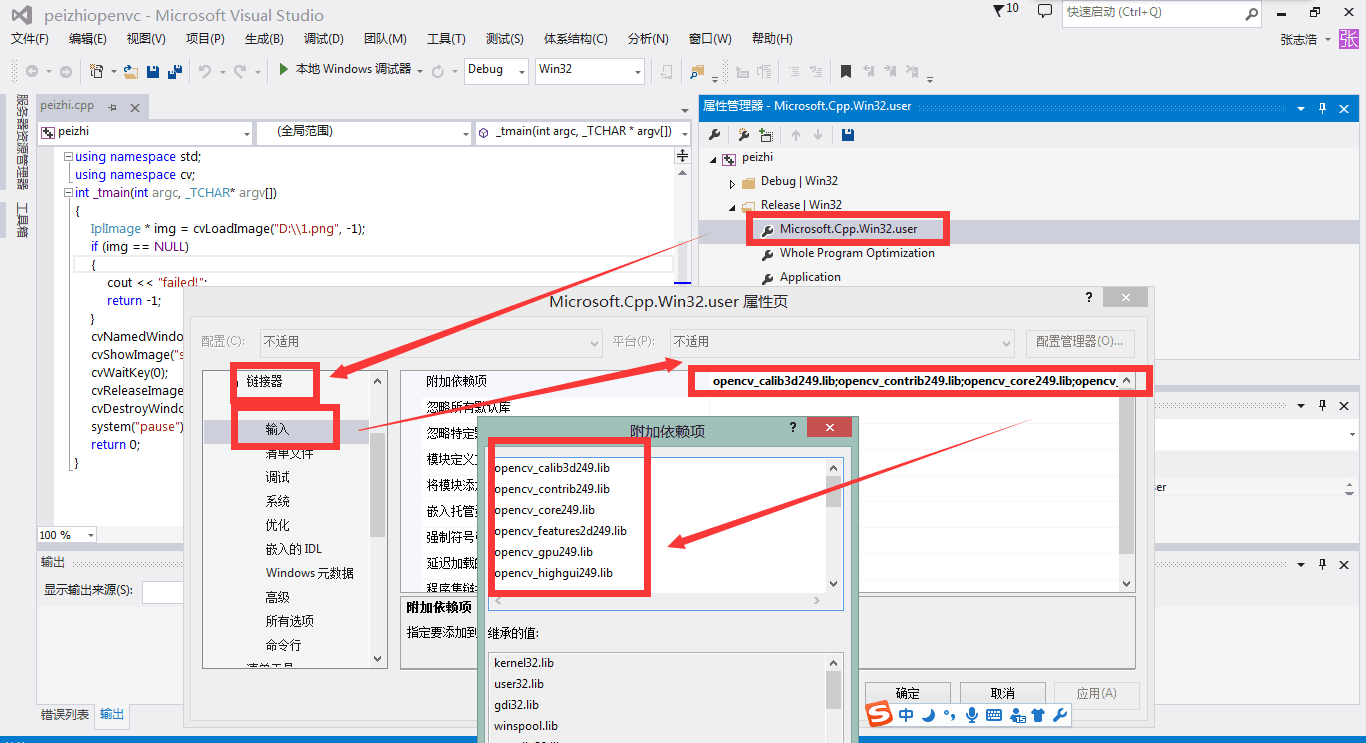The width and height of the screenshot is (1366, 743).
Task: Open the 生成(B) menu
Action: pyautogui.click(x=264, y=39)
